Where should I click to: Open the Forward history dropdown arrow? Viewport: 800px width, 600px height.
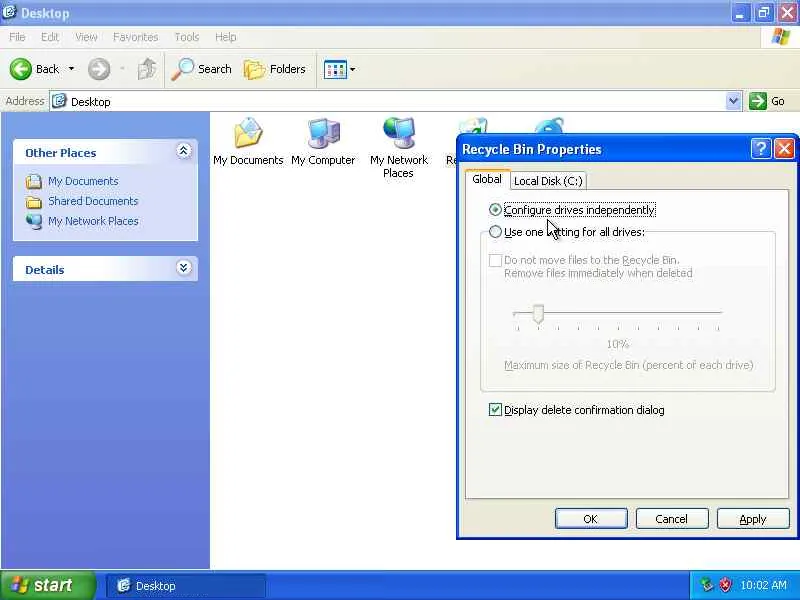click(122, 69)
